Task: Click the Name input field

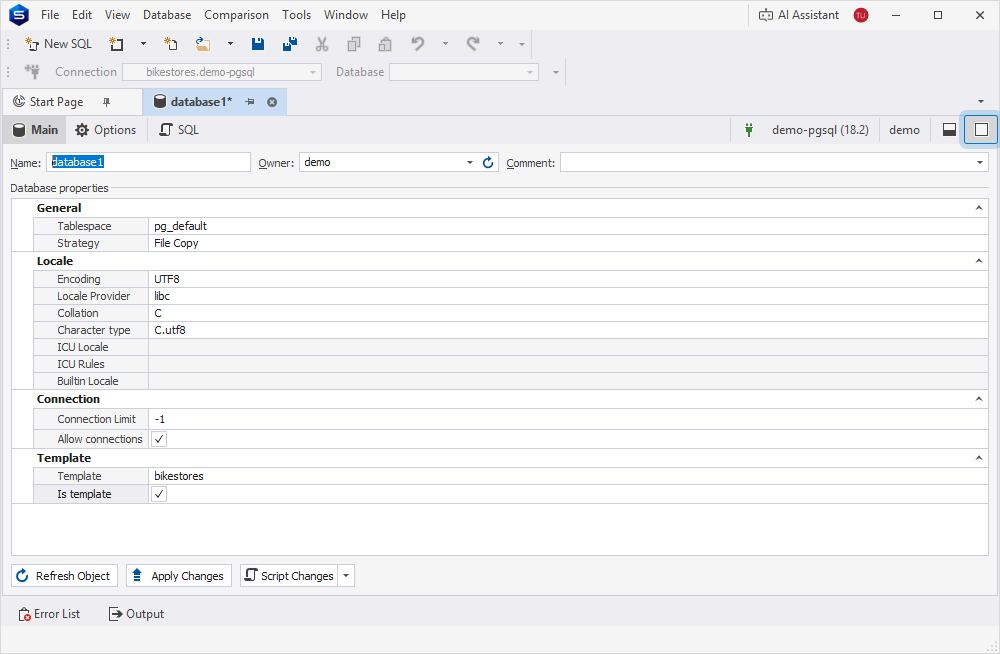Action: pos(149,162)
